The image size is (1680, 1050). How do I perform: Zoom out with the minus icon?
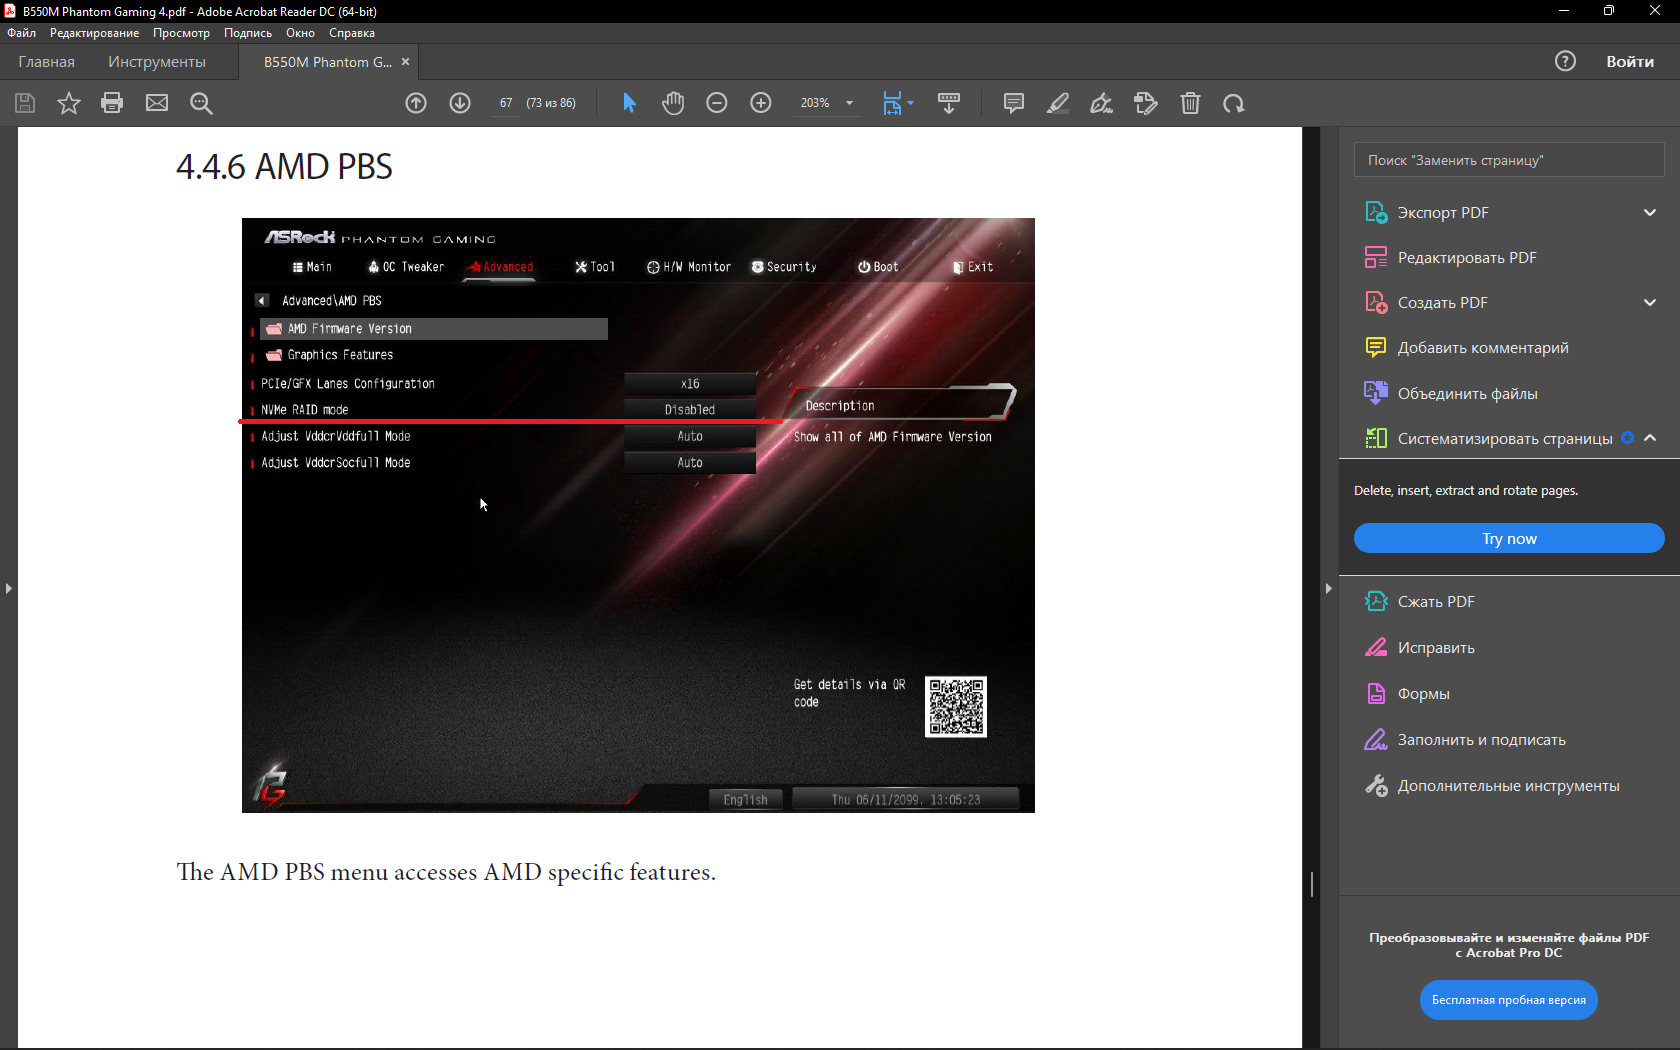pyautogui.click(x=717, y=103)
